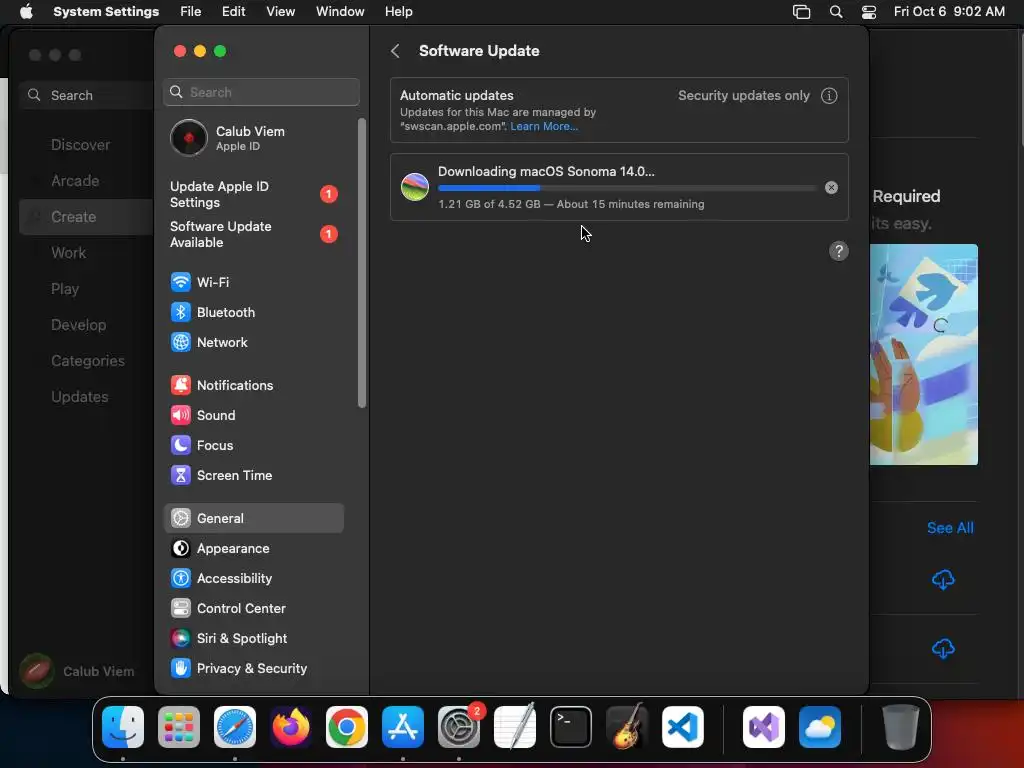
Task: Open Network settings
Action: click(x=253, y=342)
